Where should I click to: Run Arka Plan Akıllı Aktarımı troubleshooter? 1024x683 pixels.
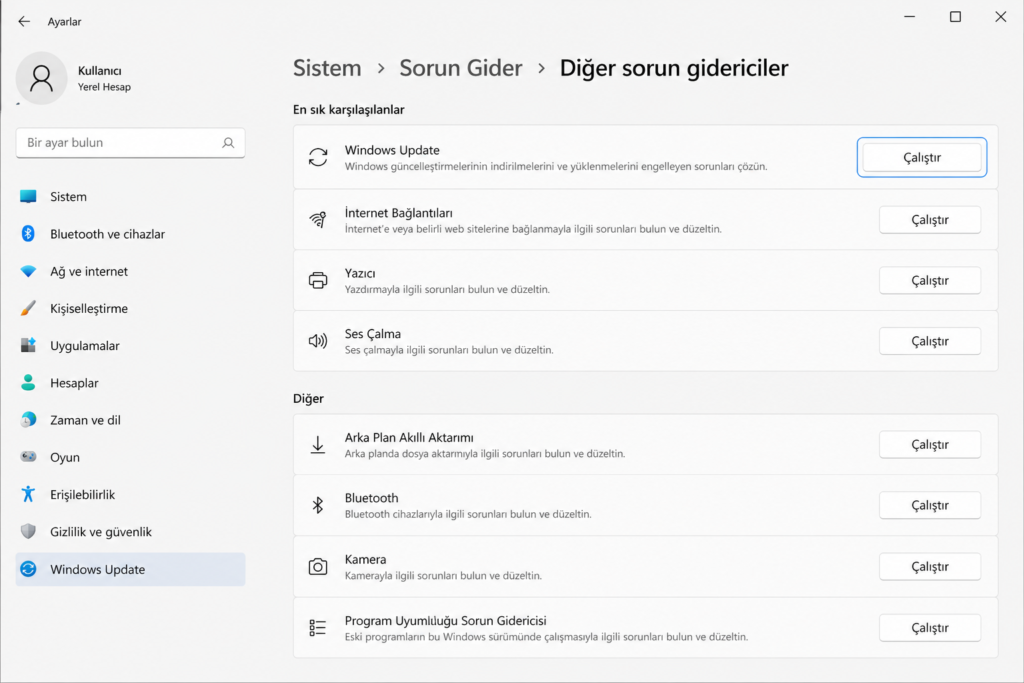tap(930, 445)
